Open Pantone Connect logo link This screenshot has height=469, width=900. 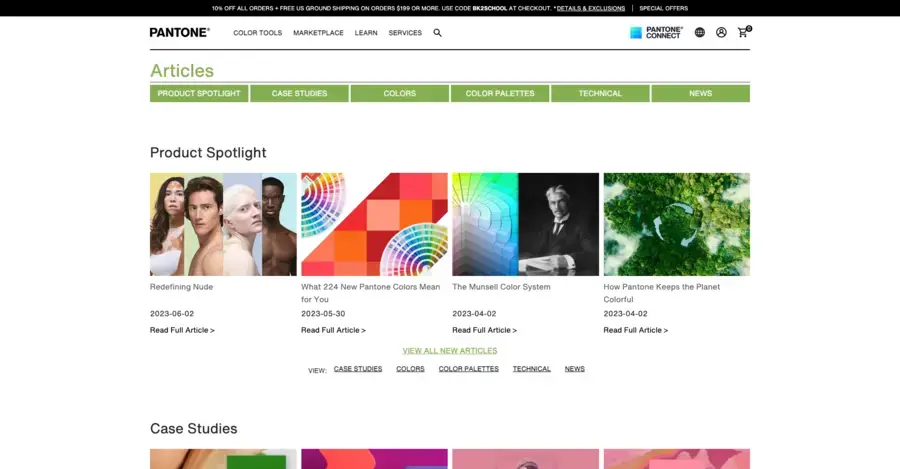point(656,32)
